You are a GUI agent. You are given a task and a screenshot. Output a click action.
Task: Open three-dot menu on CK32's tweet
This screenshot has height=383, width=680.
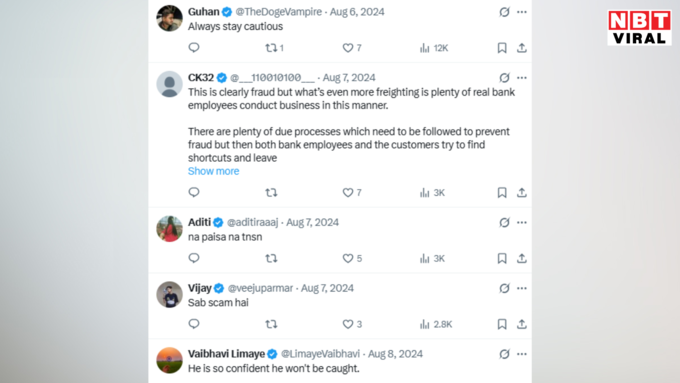pos(522,78)
